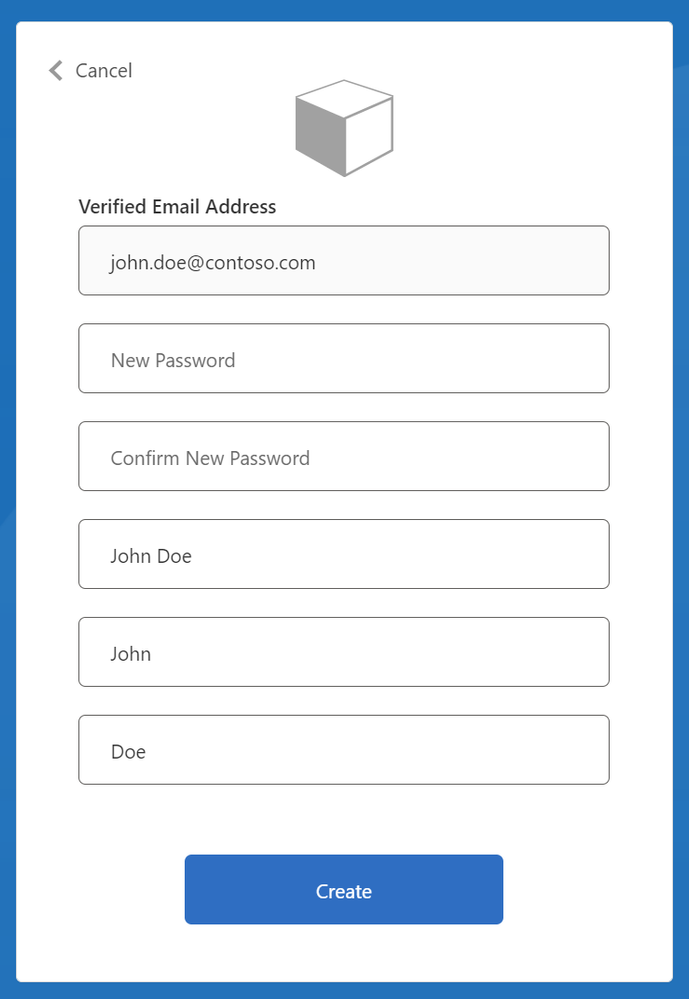Submit the form with the Create button
This screenshot has height=999, width=689.
tap(344, 889)
